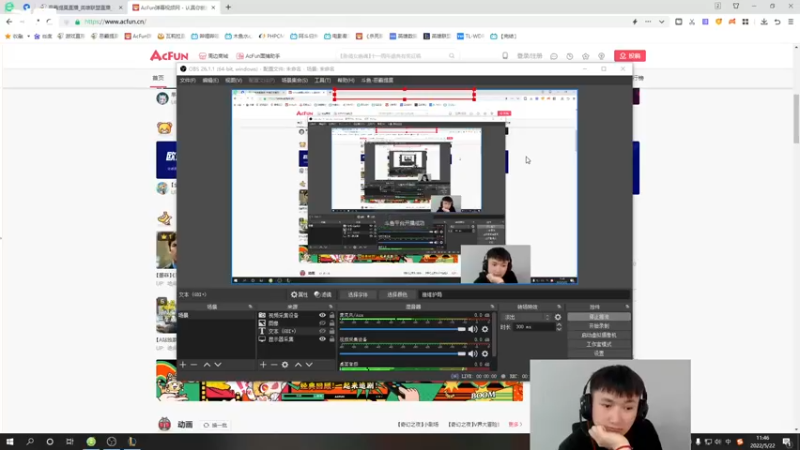Click the browser reload icon
800x450 pixels.
49,22
